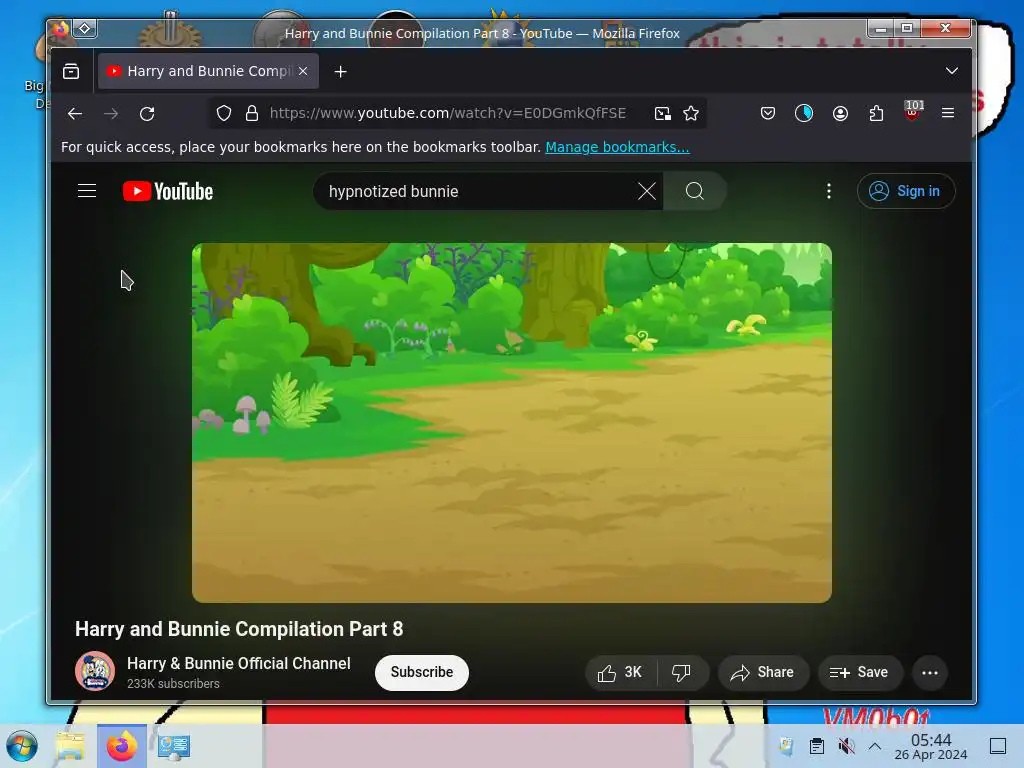Clear the YouTube search query
Screen dimensions: 1024x768
647,191
